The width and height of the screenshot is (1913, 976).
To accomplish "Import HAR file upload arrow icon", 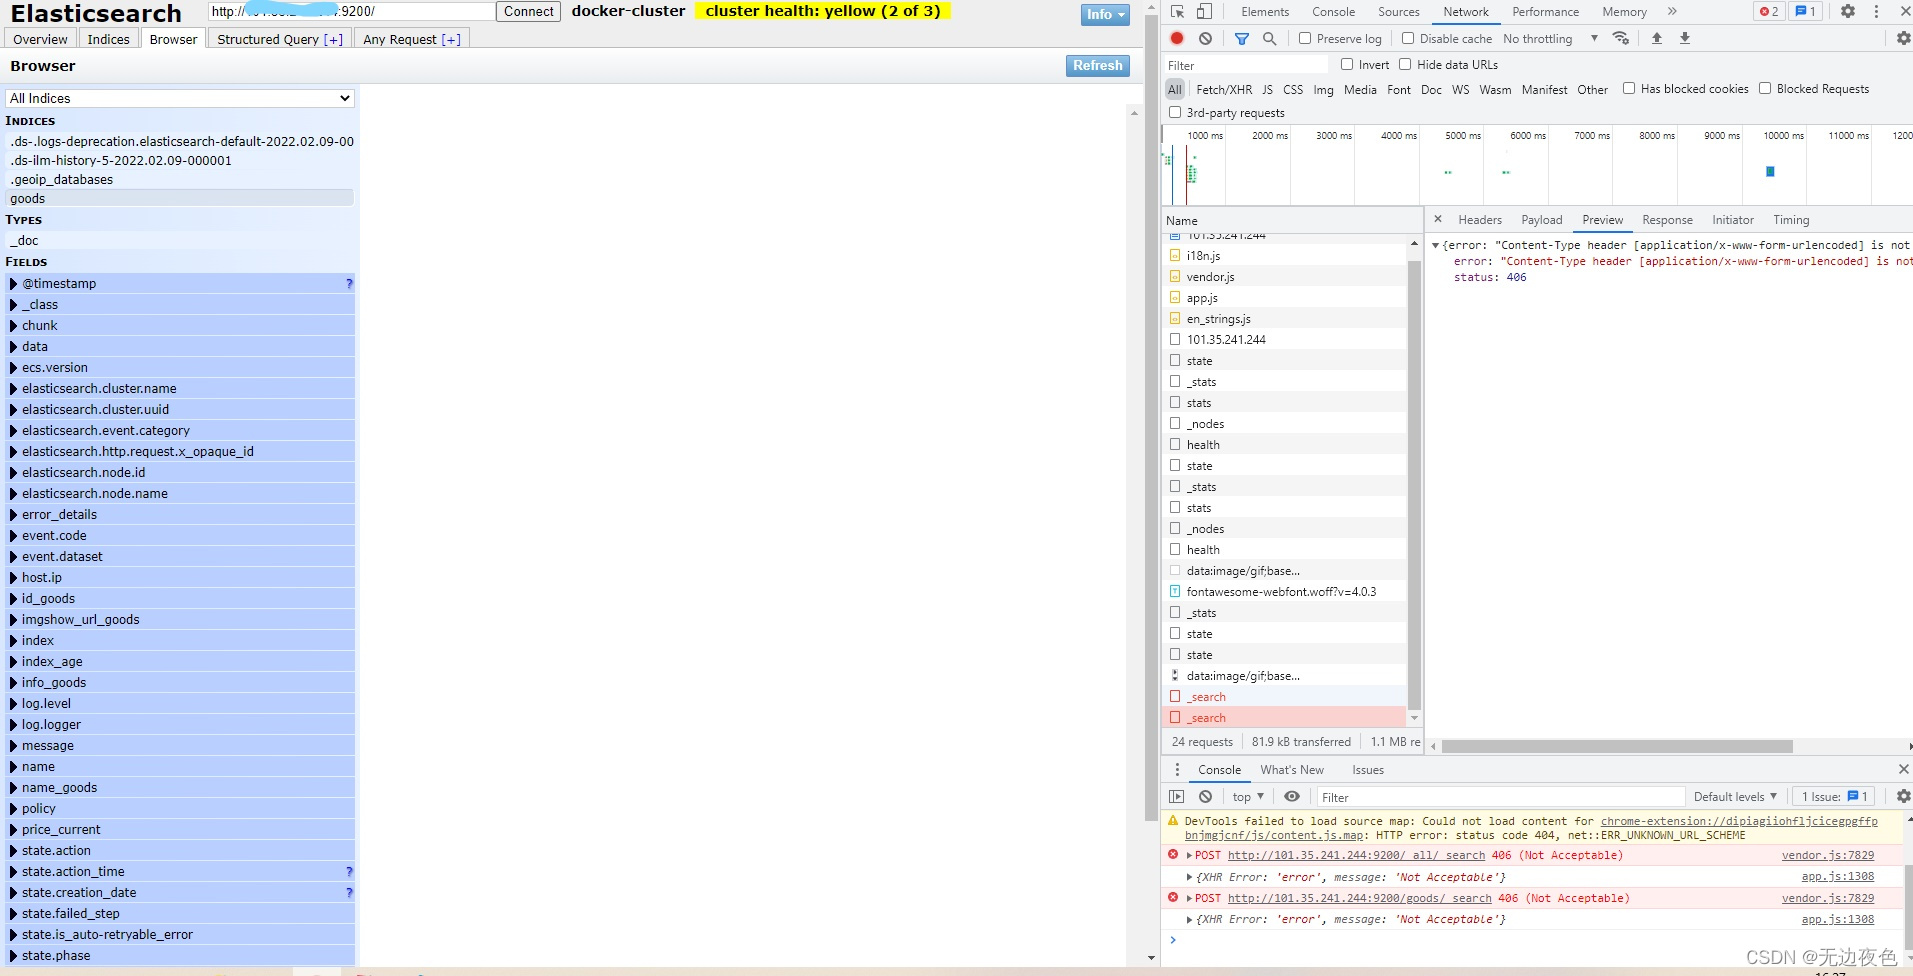I will pyautogui.click(x=1656, y=38).
